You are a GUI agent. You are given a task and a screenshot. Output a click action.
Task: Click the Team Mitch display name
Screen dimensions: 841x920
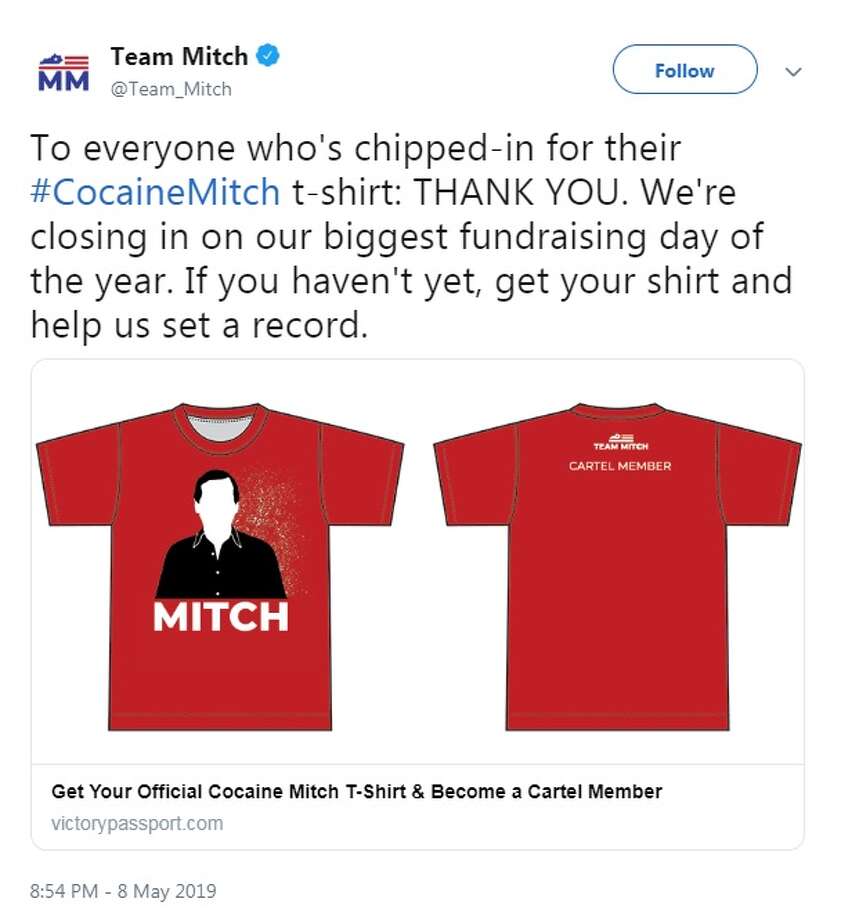179,56
